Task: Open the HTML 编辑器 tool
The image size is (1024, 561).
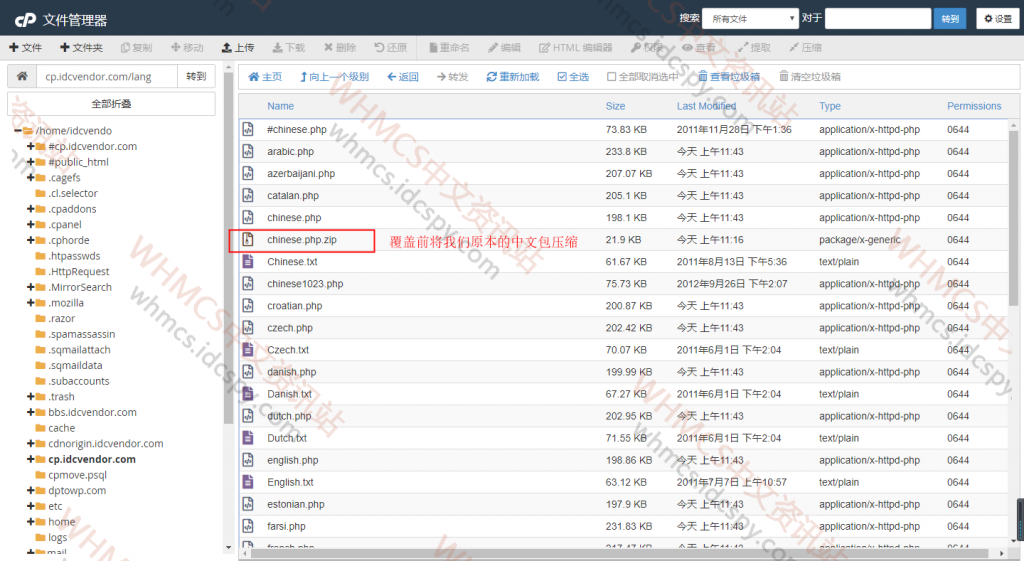Action: (x=575, y=48)
